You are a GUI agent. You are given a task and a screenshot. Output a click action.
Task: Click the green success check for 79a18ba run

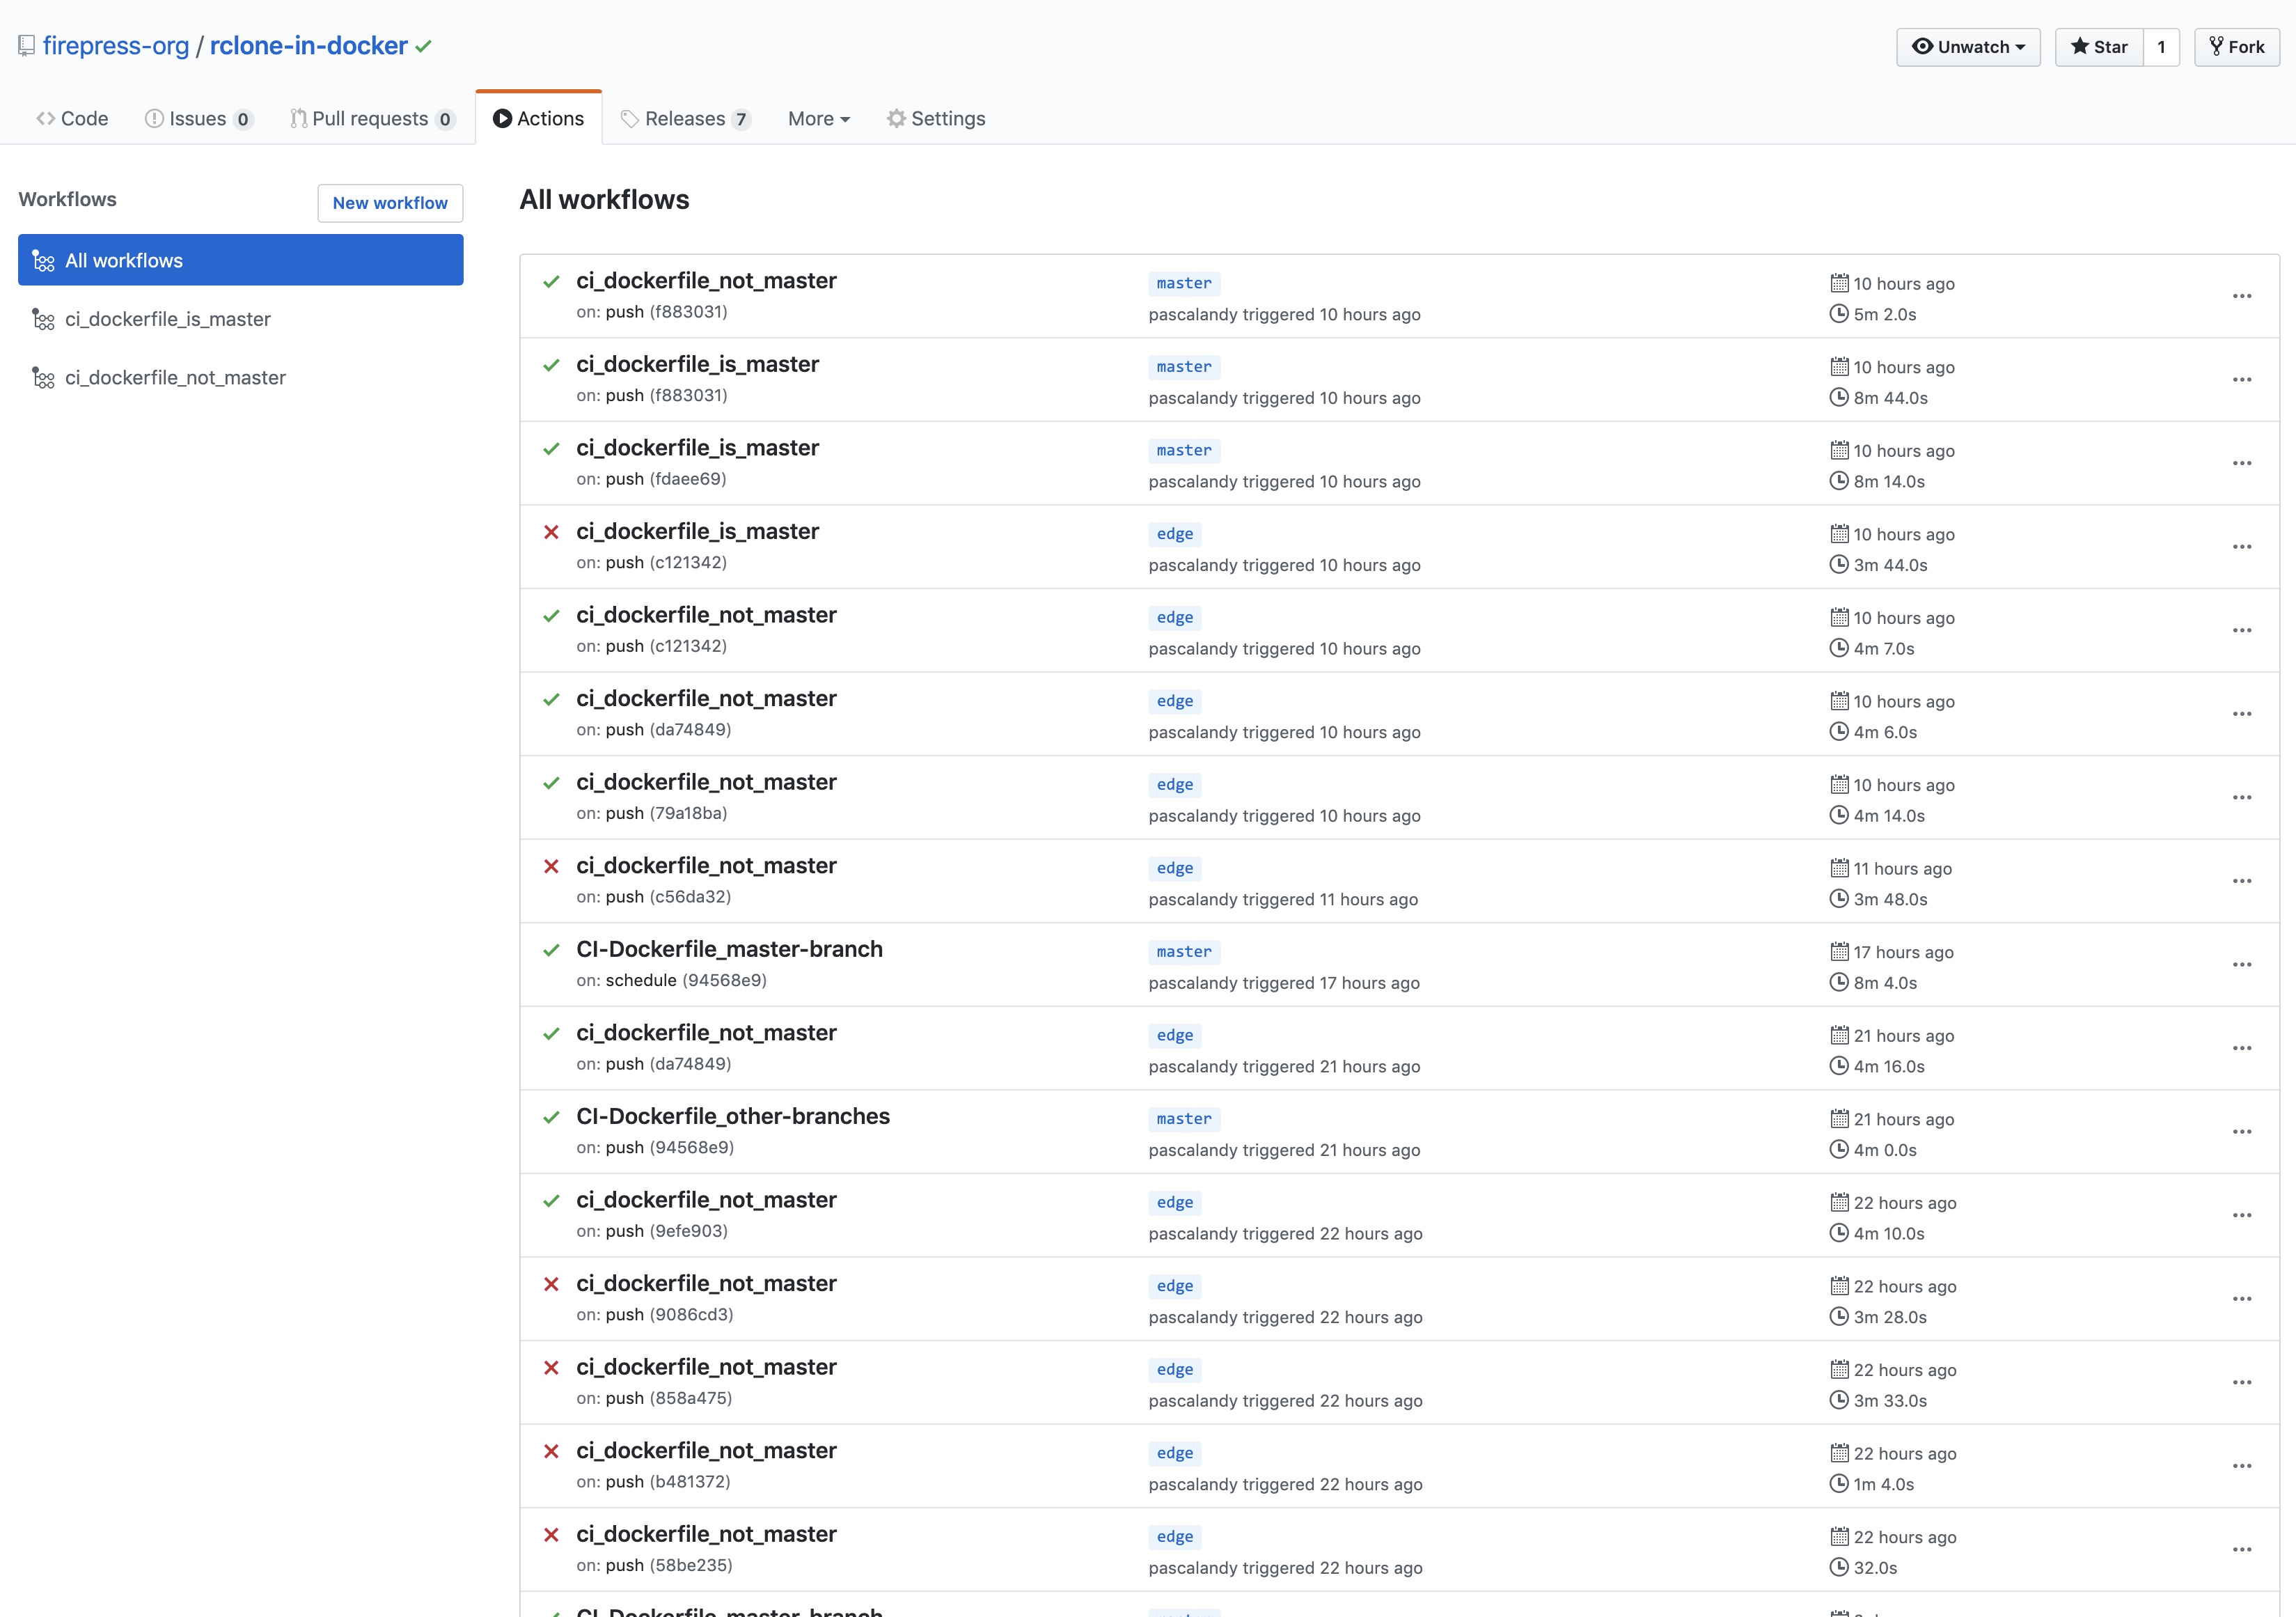click(x=551, y=783)
